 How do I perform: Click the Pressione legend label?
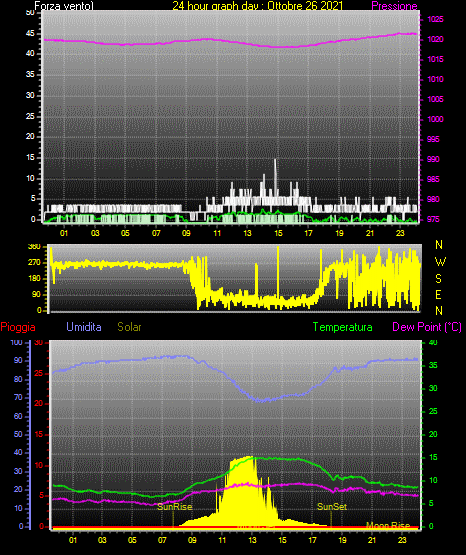(394, 6)
